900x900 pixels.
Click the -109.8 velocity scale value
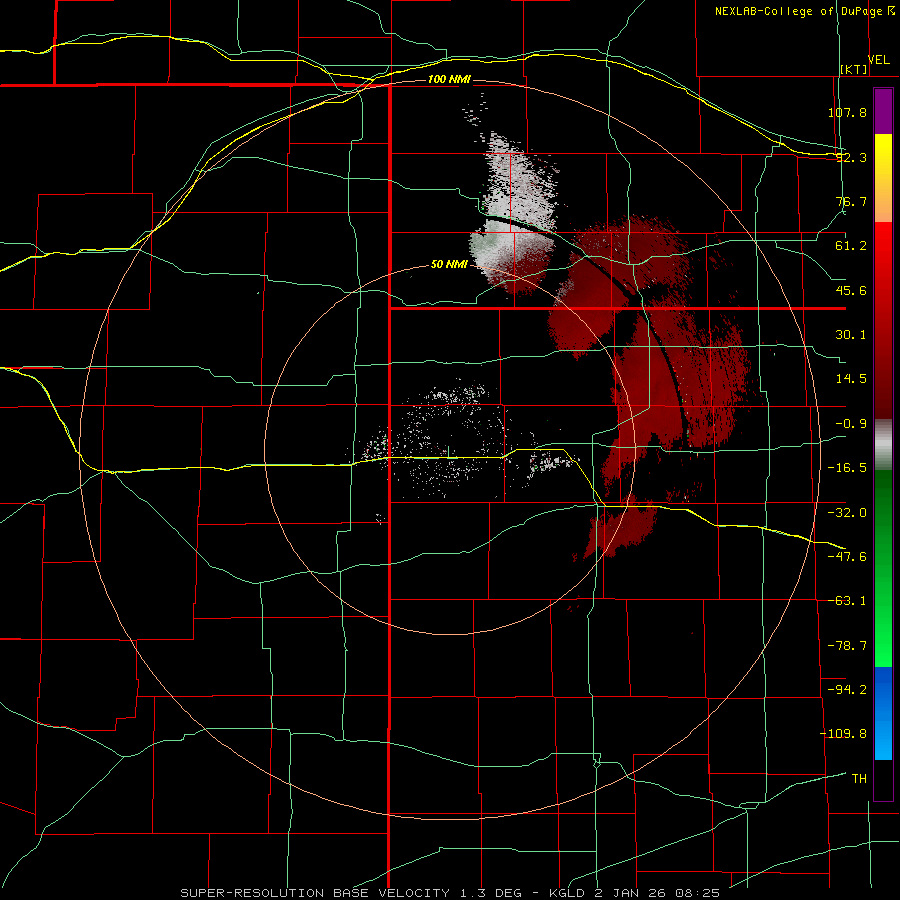[843, 734]
